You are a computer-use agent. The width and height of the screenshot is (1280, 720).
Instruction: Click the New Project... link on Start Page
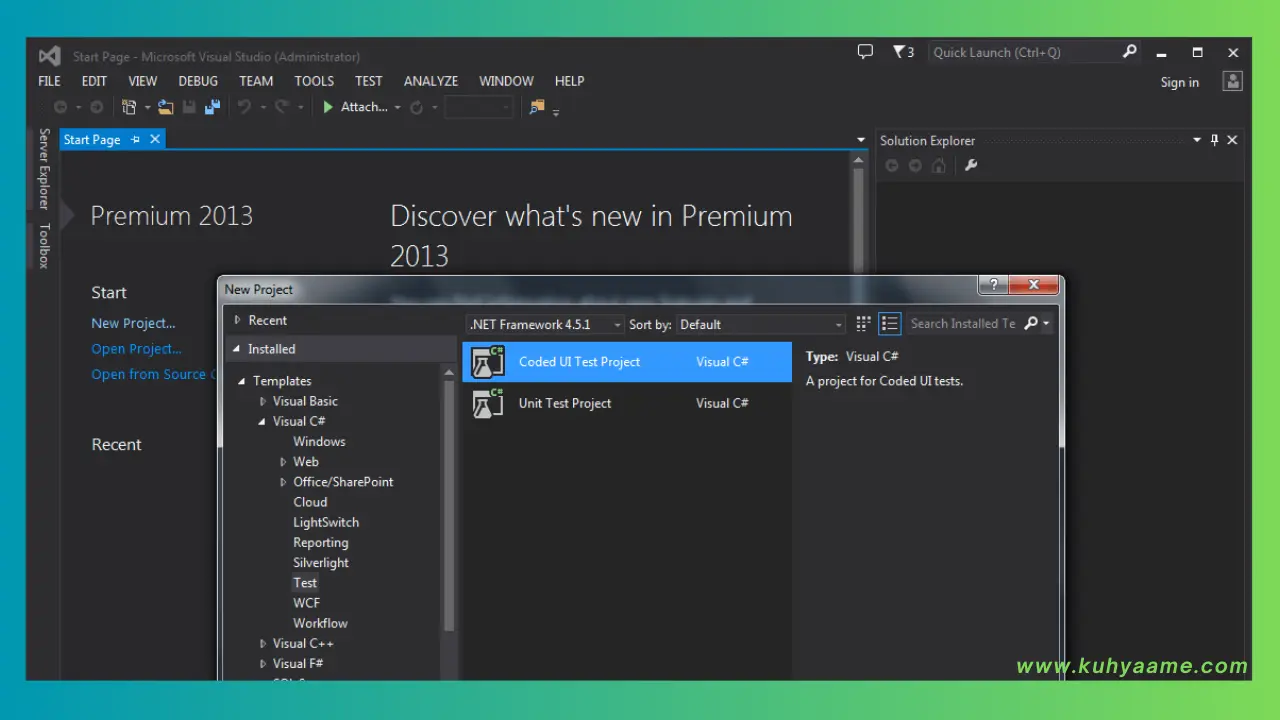coord(133,323)
